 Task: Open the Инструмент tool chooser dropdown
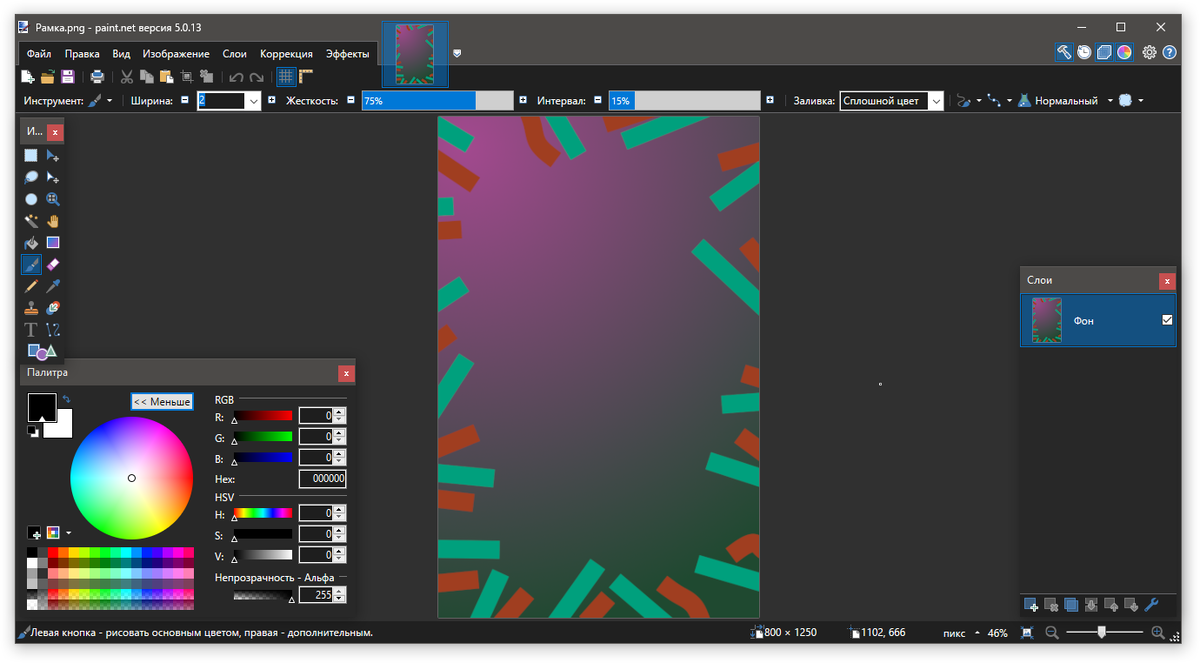tap(100, 101)
